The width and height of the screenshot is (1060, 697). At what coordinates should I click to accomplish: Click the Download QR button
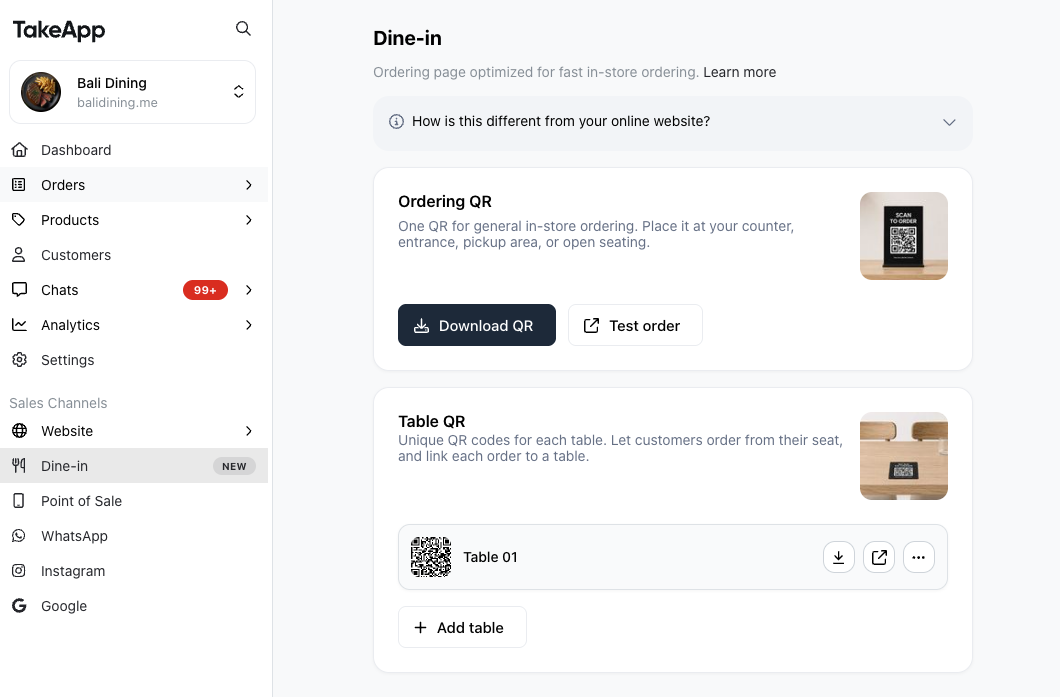coord(477,325)
